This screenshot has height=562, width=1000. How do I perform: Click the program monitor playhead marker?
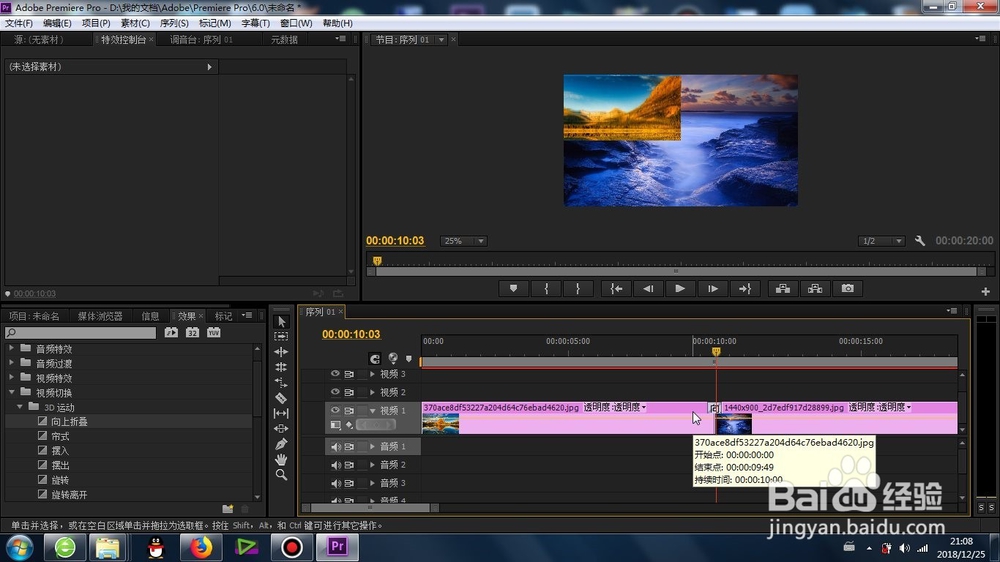pyautogui.click(x=377, y=260)
